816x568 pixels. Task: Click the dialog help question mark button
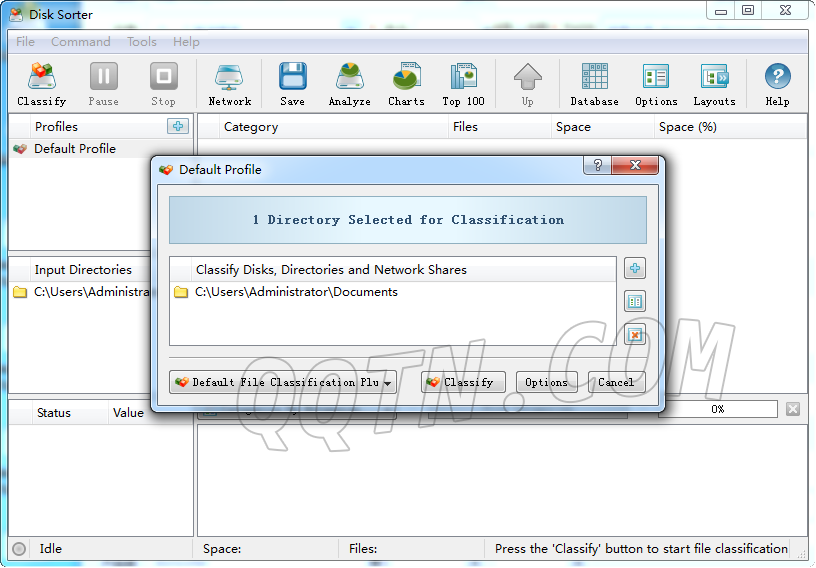point(597,166)
